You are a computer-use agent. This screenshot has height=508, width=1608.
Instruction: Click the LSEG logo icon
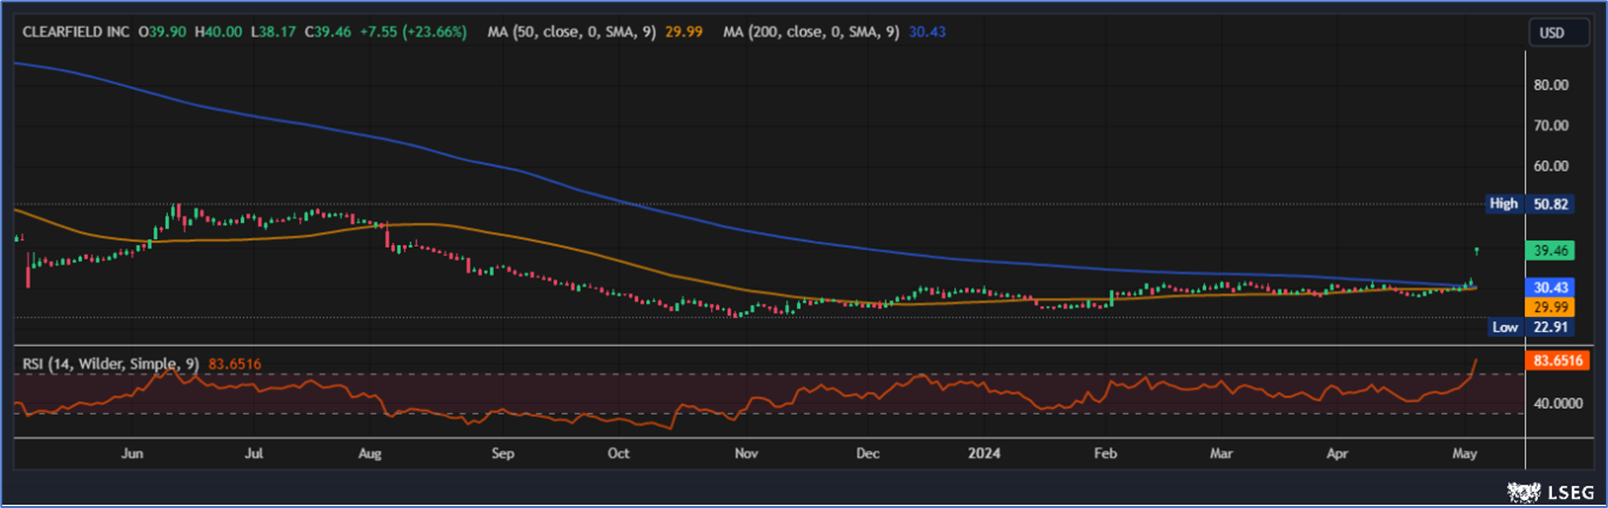[1523, 492]
